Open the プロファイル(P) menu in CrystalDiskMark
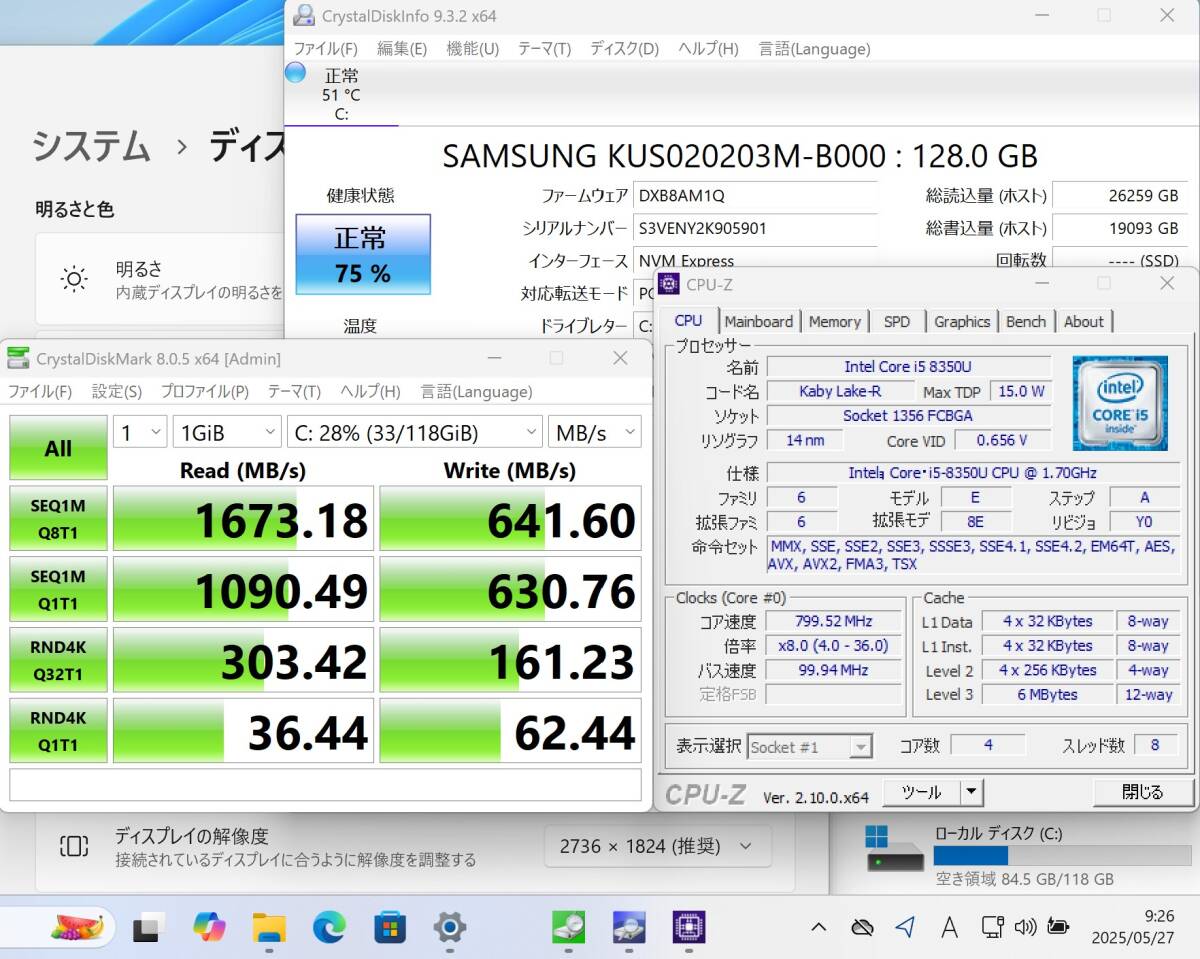The image size is (1200, 959). coord(205,392)
